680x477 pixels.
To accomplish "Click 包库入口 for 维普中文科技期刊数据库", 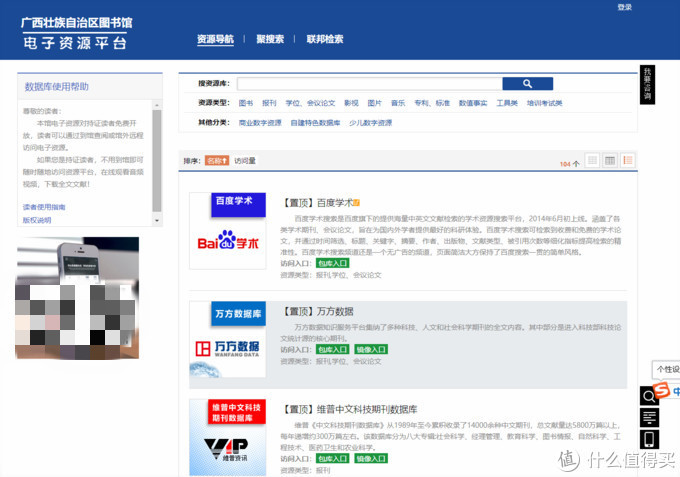I will pos(333,458).
